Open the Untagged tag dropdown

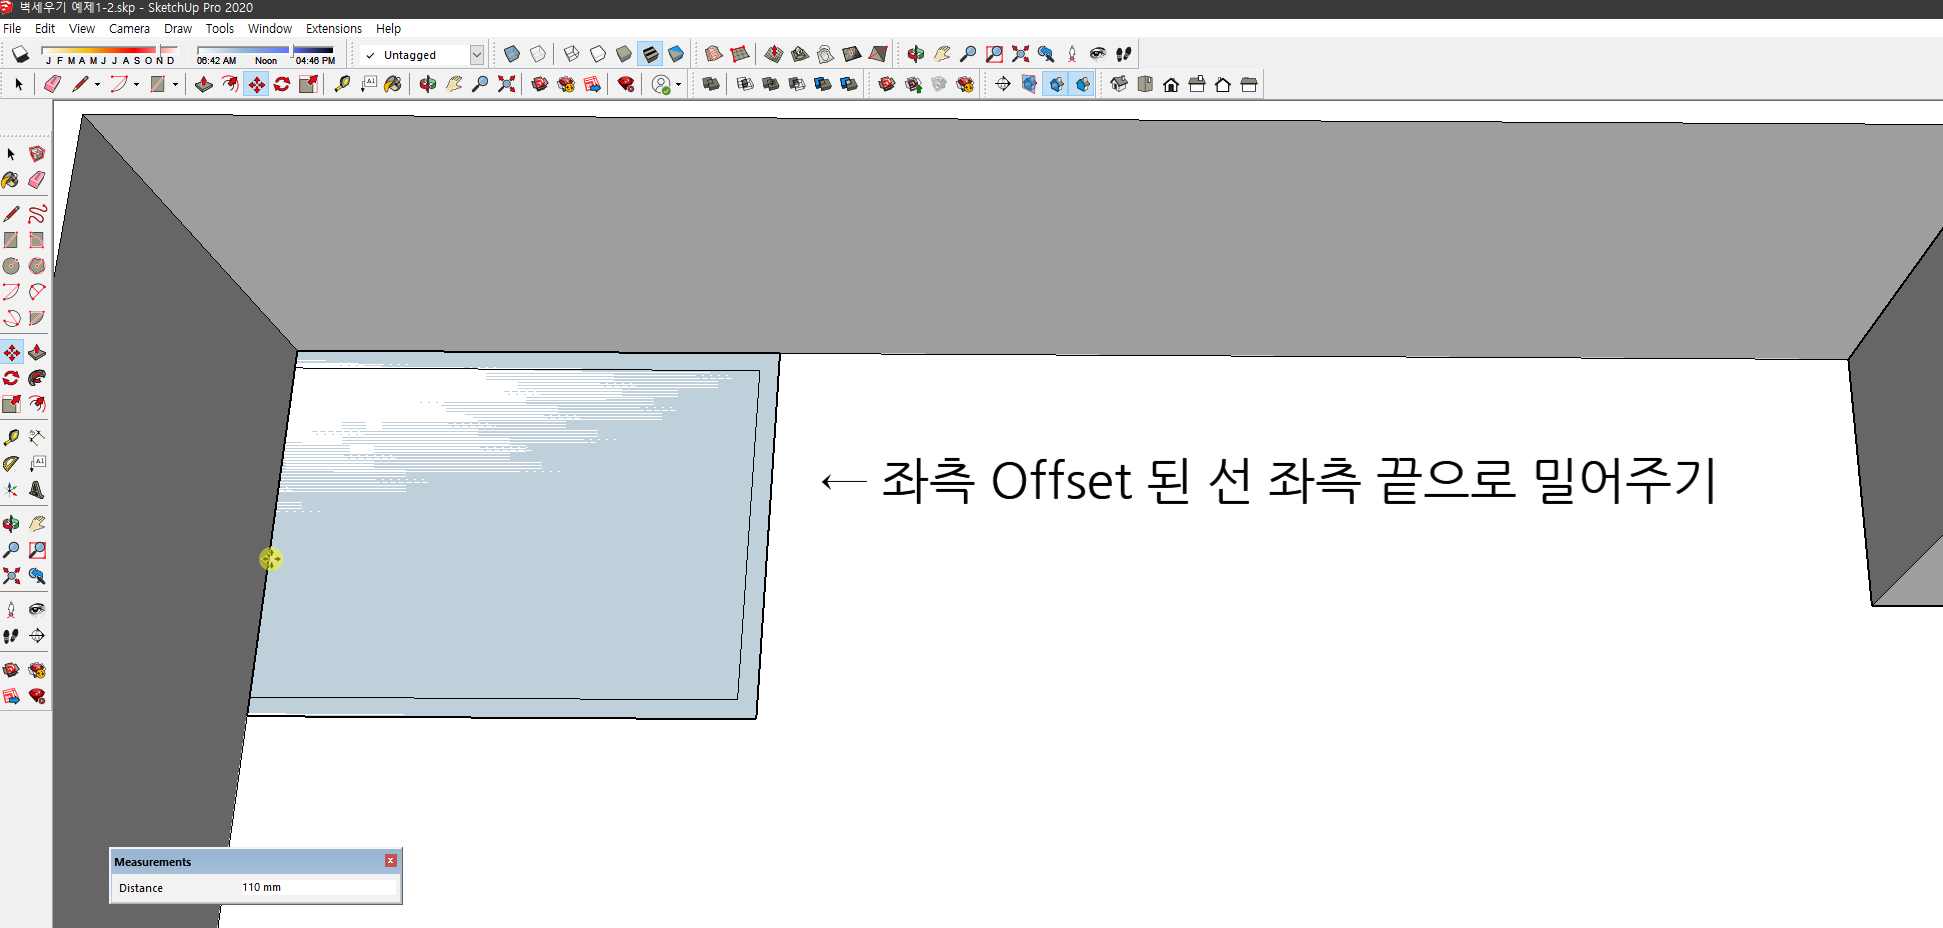(478, 55)
